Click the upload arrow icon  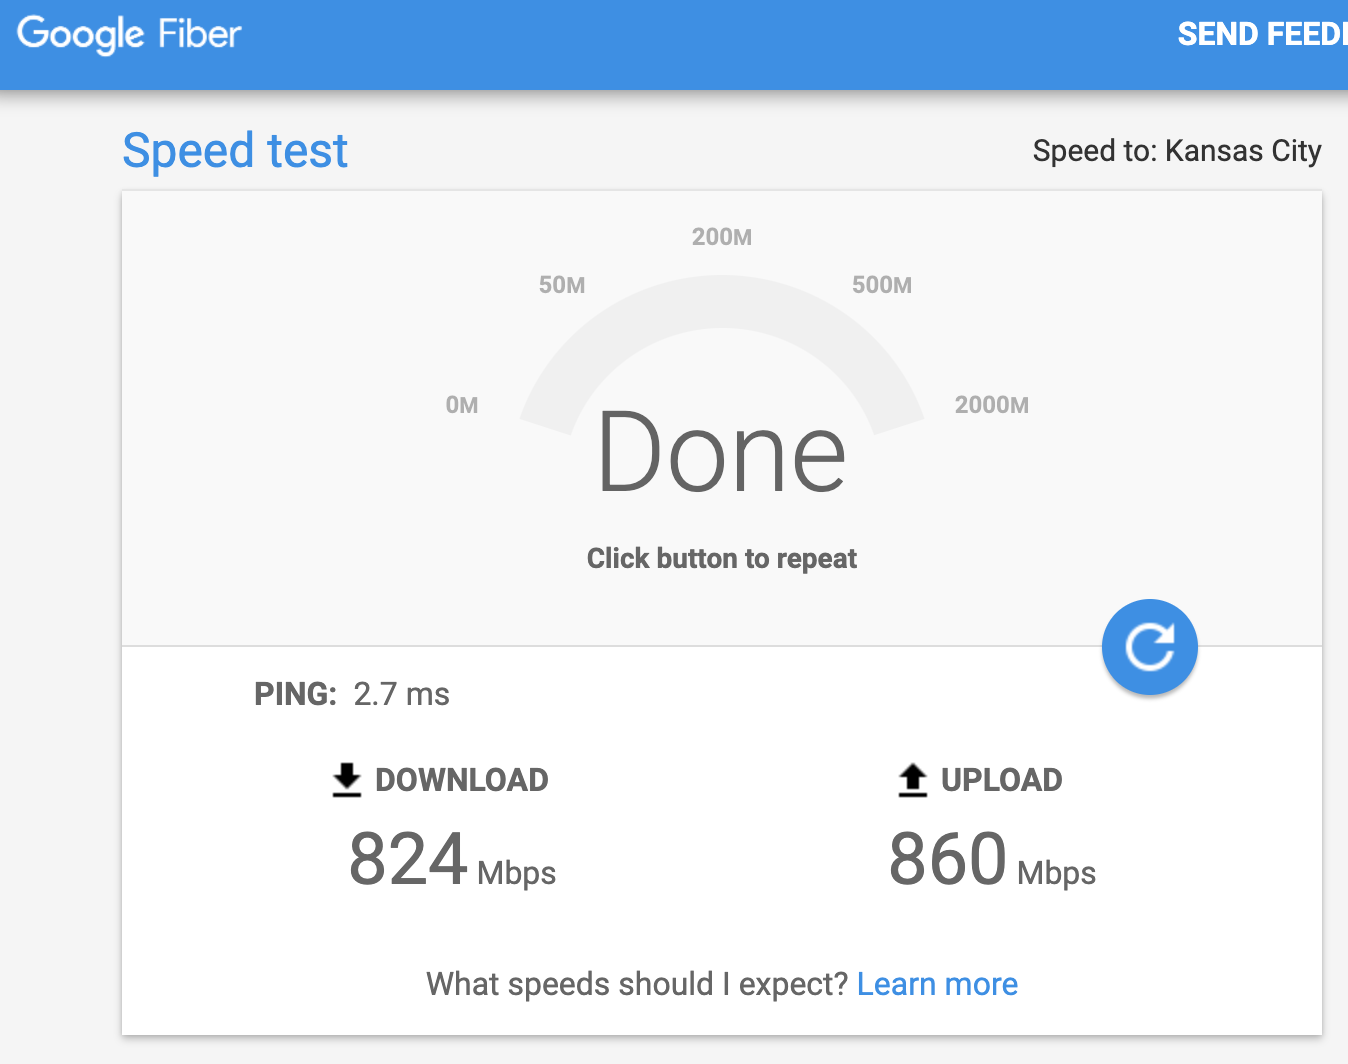[x=913, y=780]
